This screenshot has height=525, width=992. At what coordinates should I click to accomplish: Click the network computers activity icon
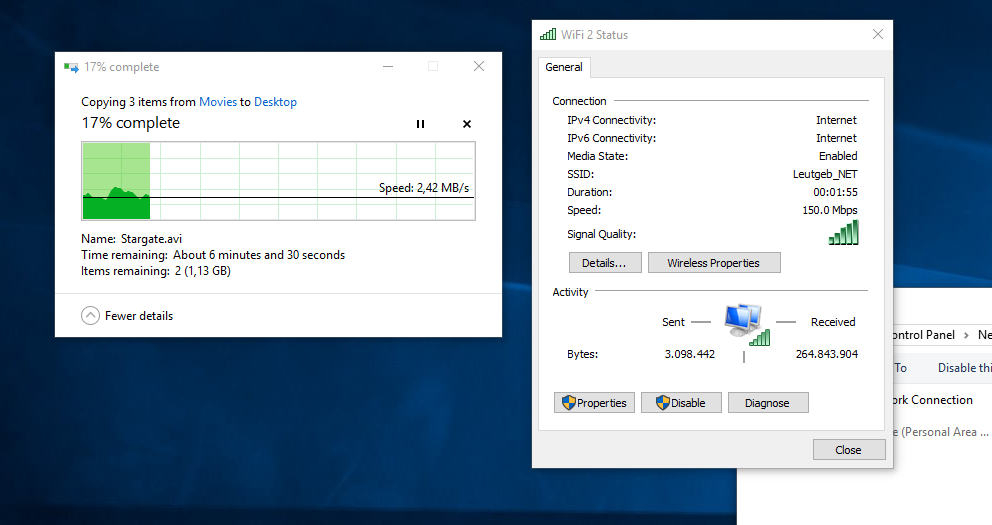click(747, 324)
